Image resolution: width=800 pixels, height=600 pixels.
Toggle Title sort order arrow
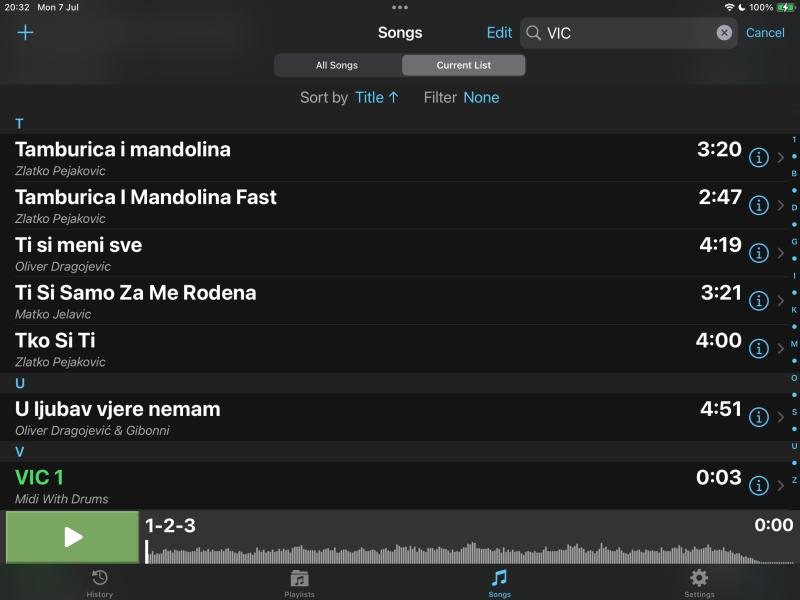coord(393,97)
